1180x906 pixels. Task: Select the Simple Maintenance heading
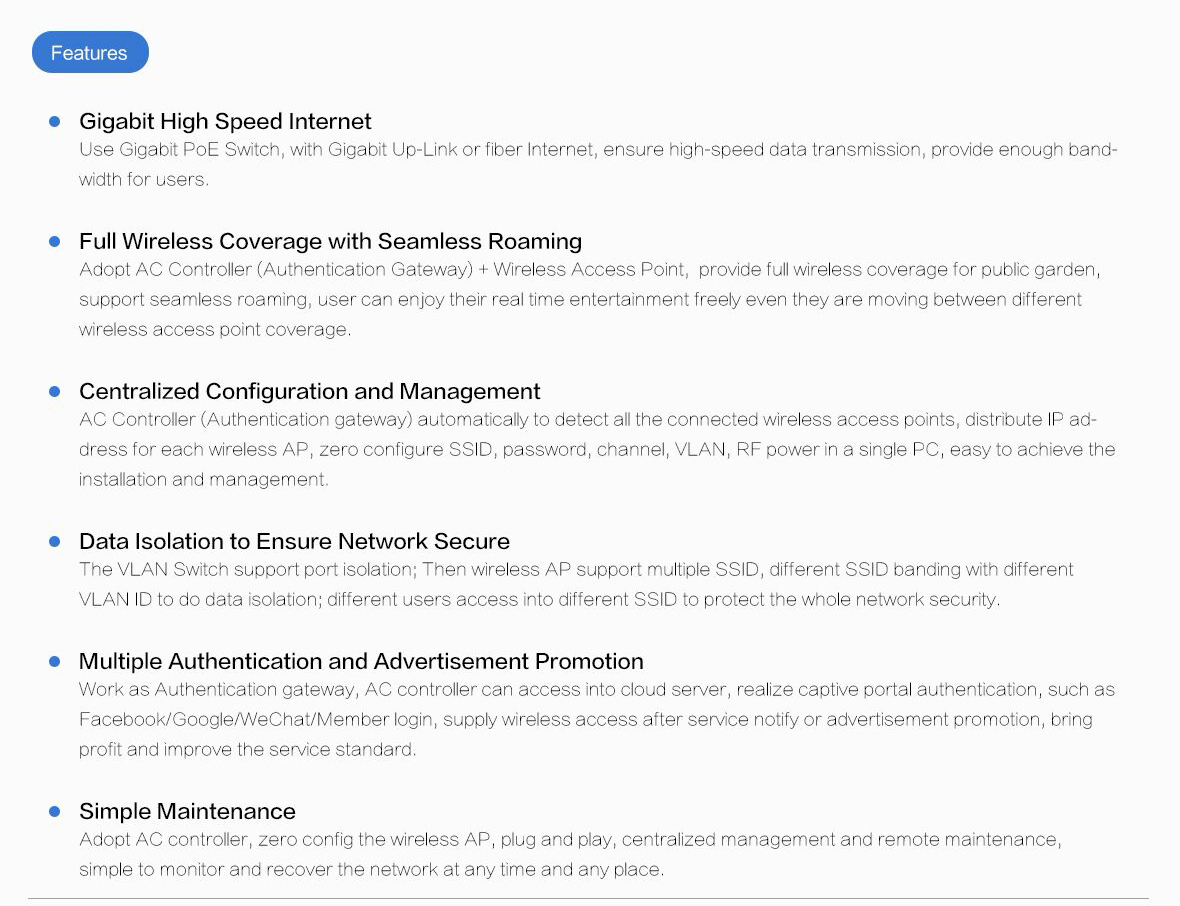(187, 811)
